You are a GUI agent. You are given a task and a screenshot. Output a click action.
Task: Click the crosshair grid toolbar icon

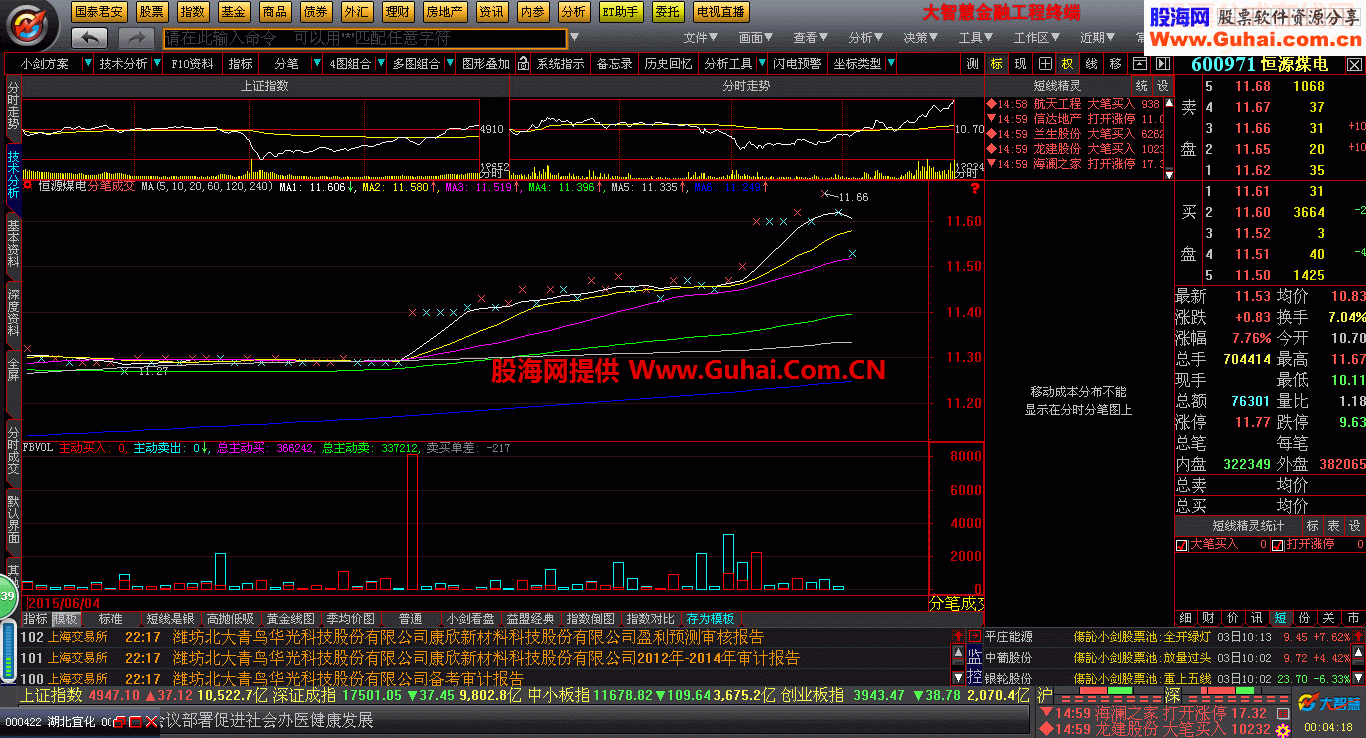[x=1044, y=63]
